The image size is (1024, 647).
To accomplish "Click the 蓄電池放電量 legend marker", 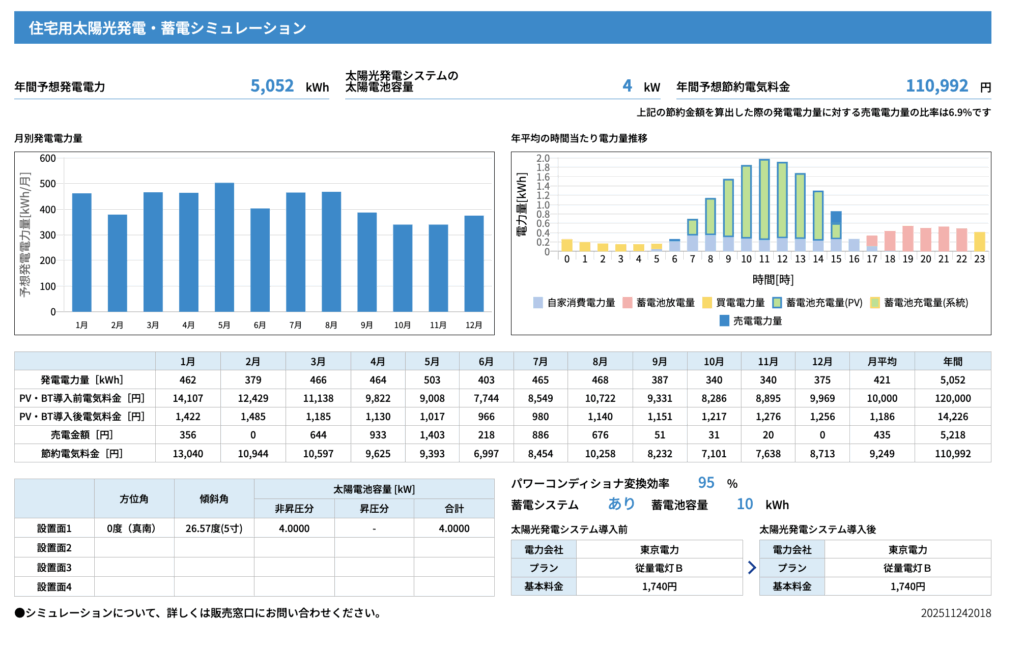I will [628, 302].
